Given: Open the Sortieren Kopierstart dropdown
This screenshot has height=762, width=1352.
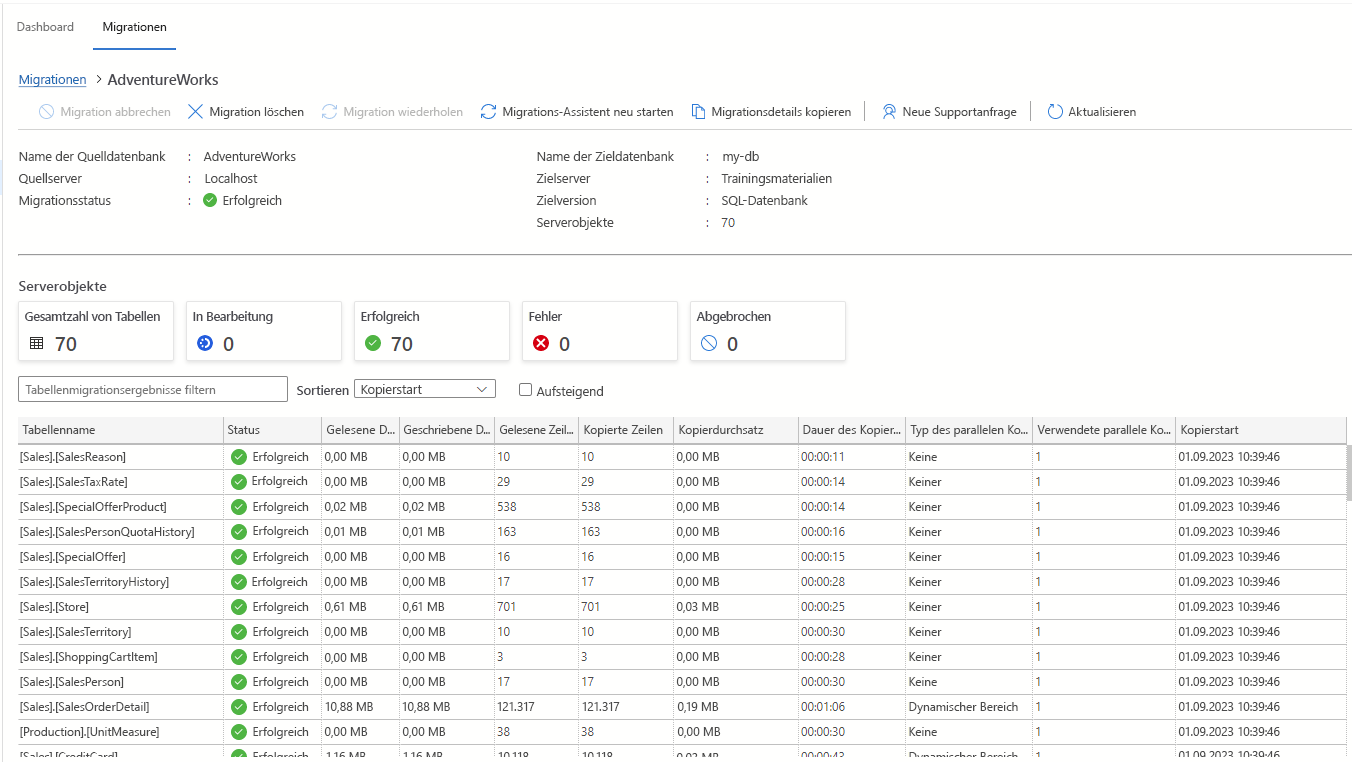Looking at the screenshot, I should tap(424, 388).
